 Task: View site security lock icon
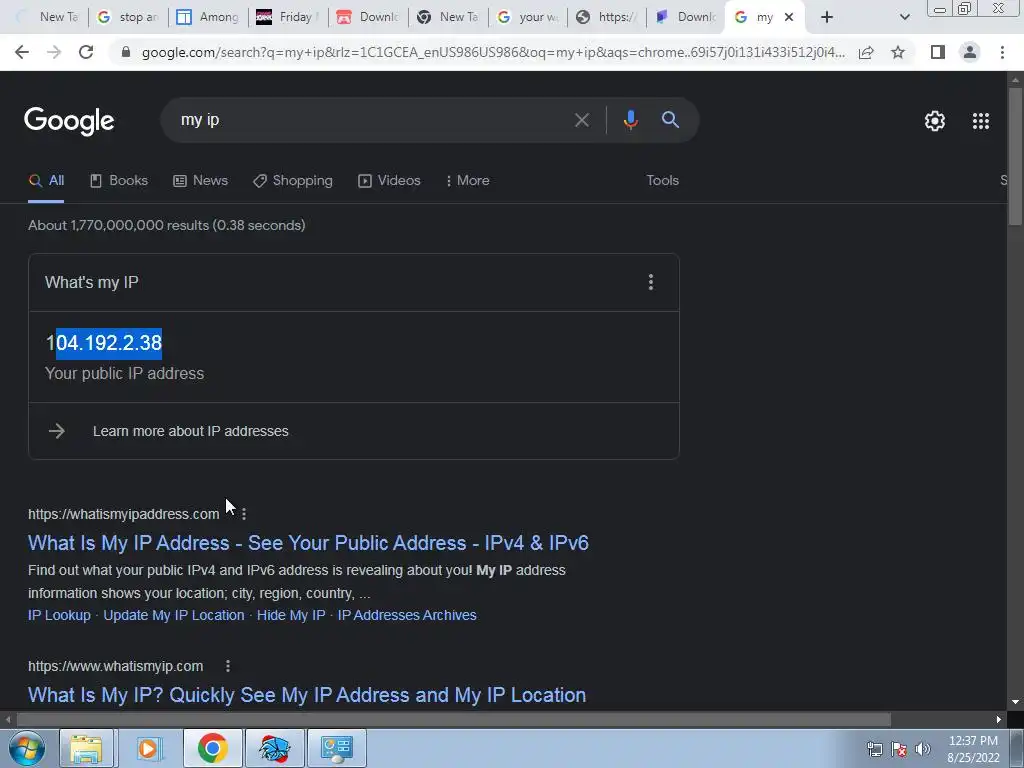tap(126, 52)
